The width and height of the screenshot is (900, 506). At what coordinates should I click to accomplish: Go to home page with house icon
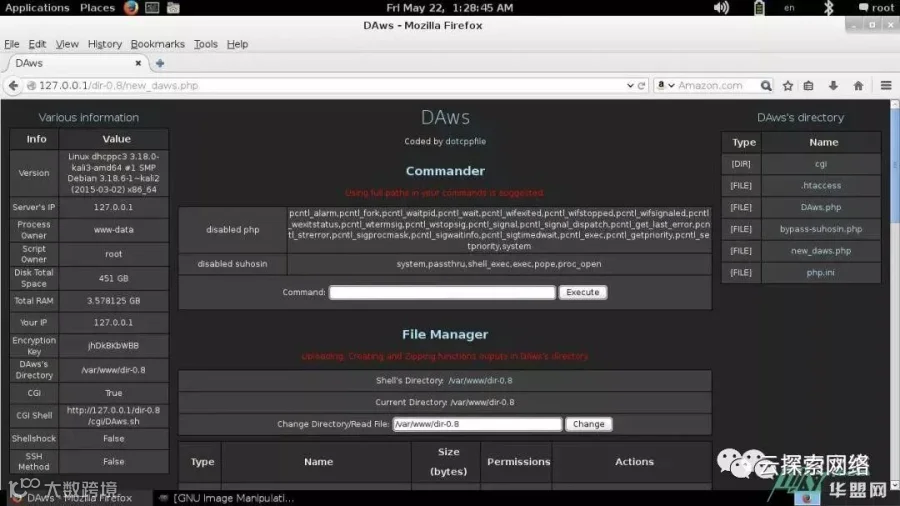(858, 85)
